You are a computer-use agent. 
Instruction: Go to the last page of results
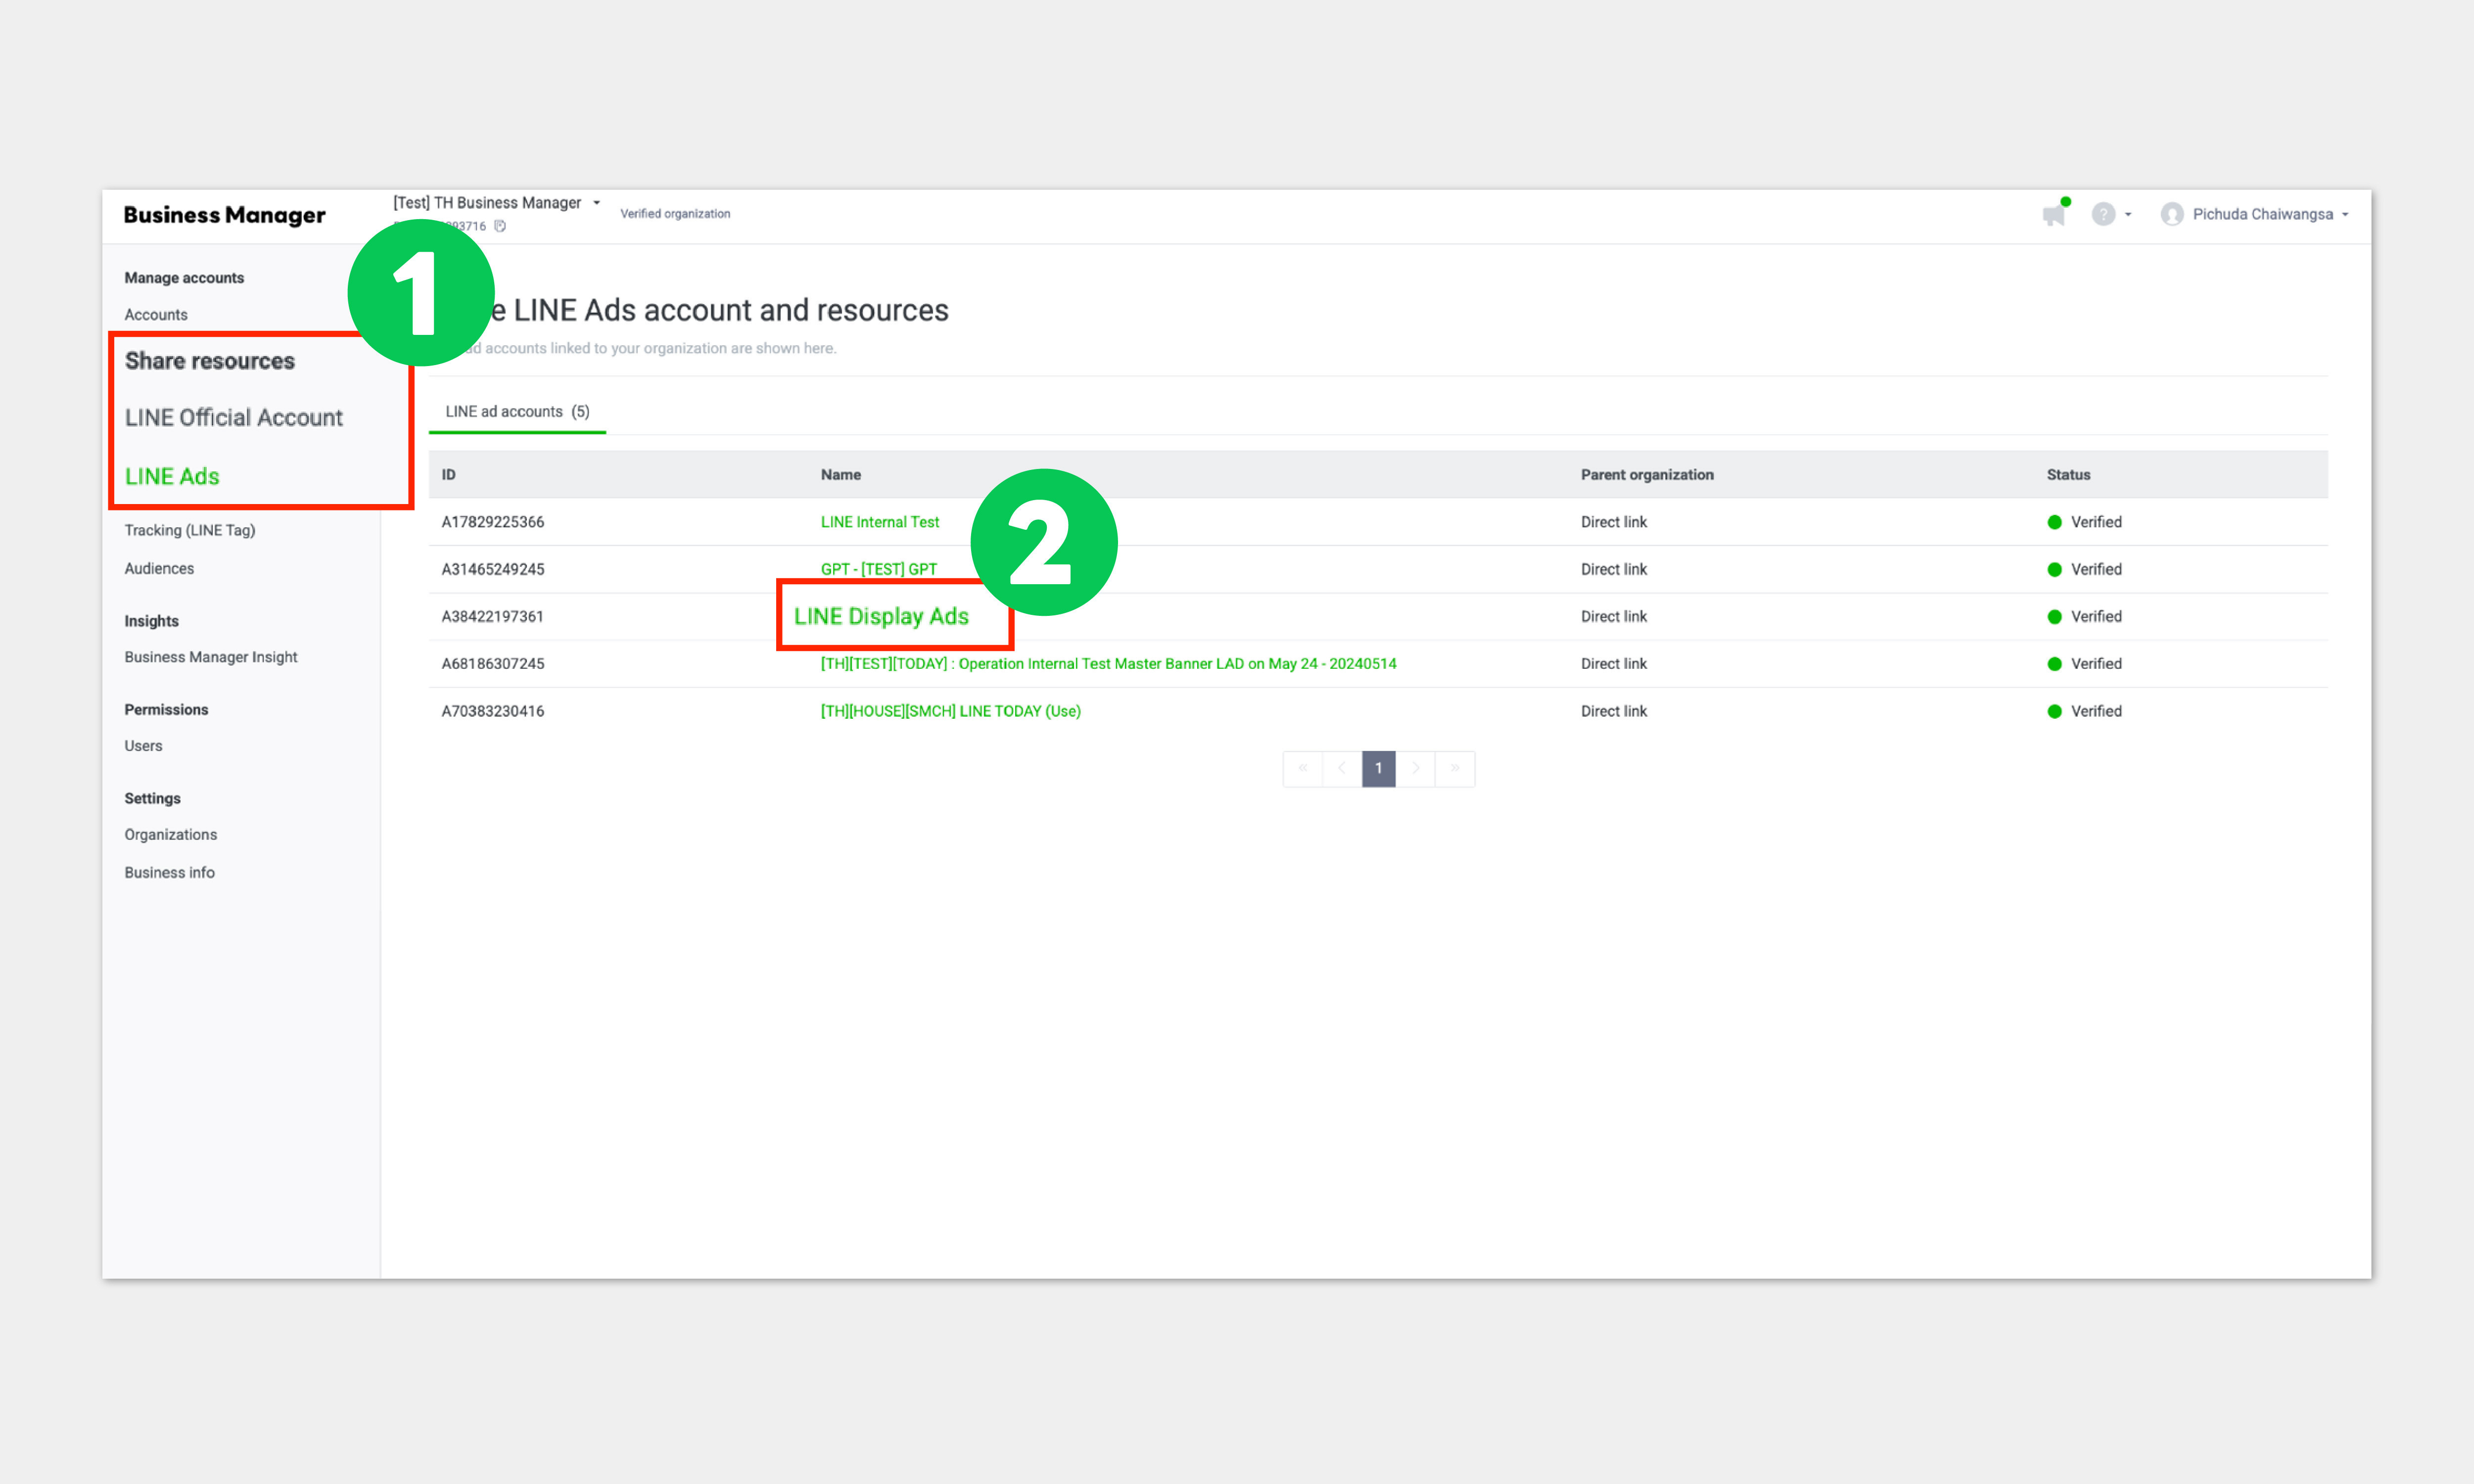pos(1455,768)
